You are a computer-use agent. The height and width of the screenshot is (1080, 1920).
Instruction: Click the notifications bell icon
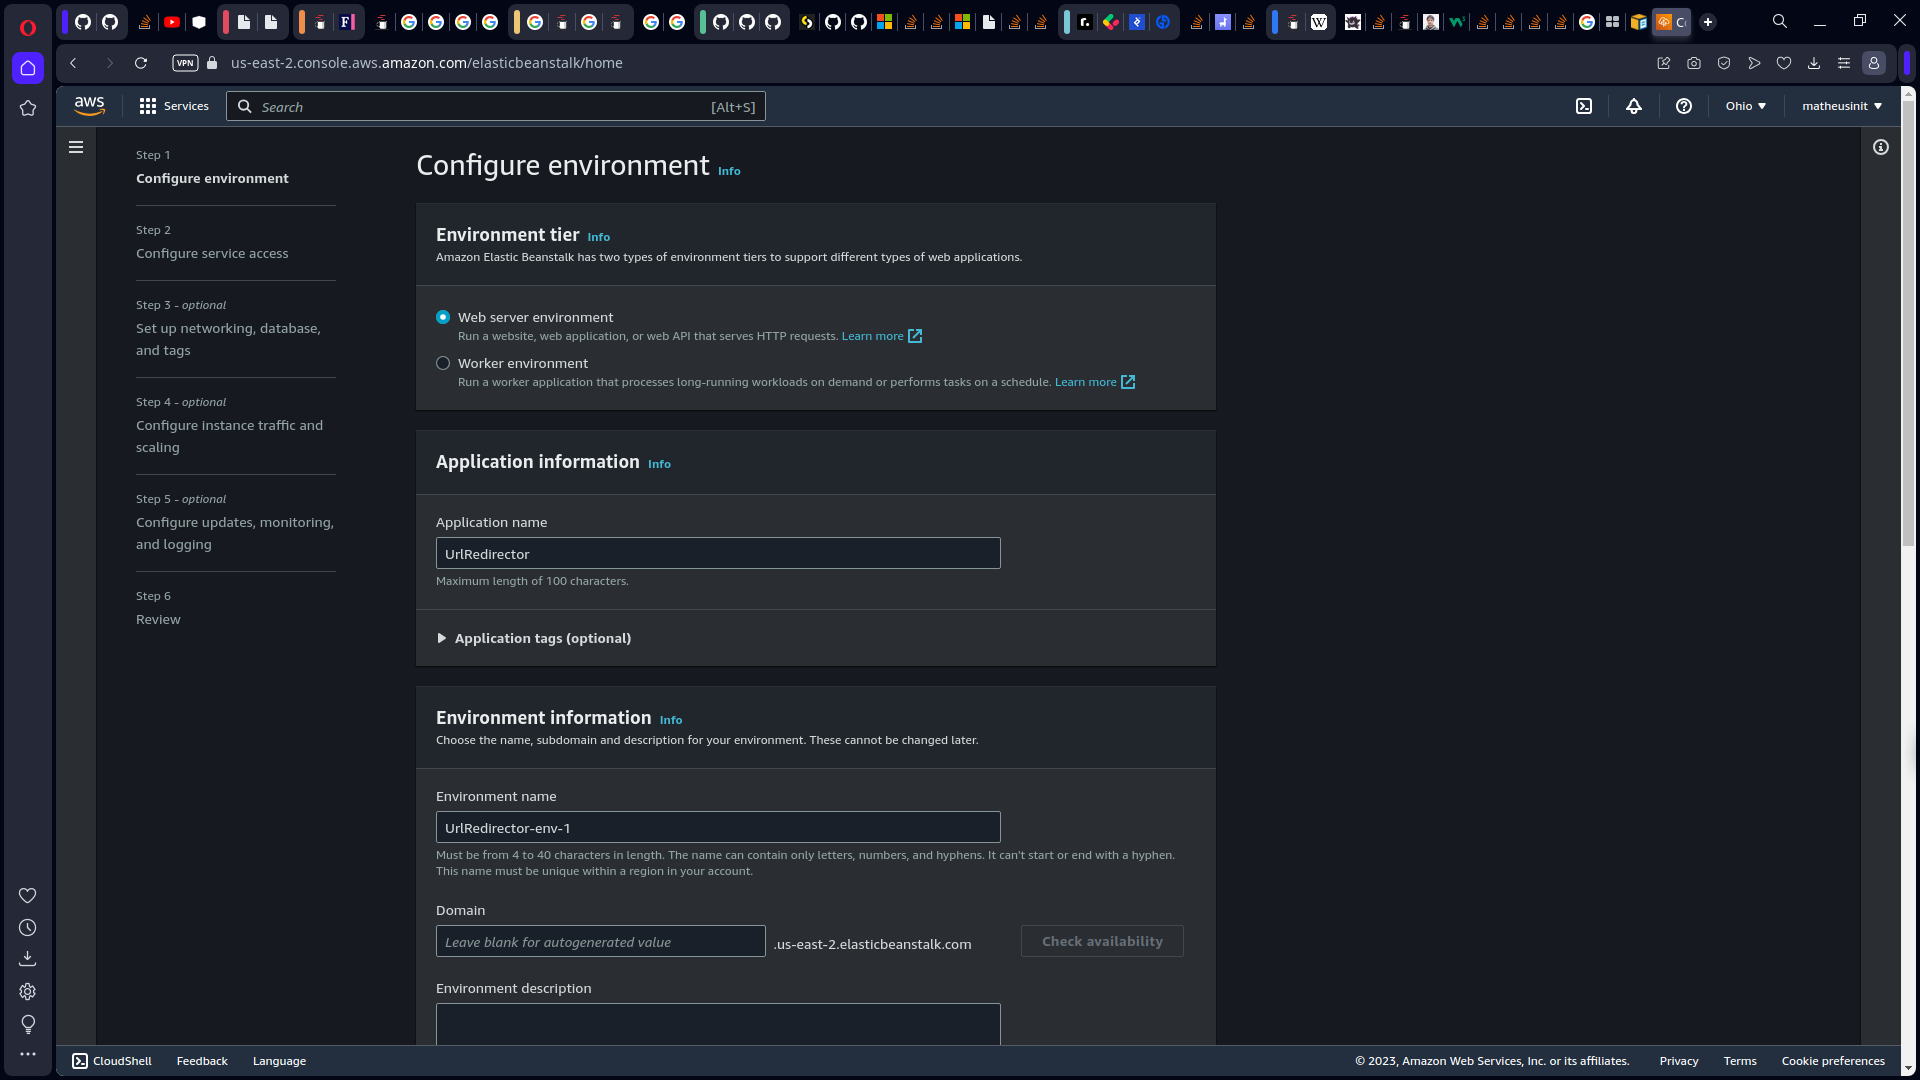(1635, 105)
